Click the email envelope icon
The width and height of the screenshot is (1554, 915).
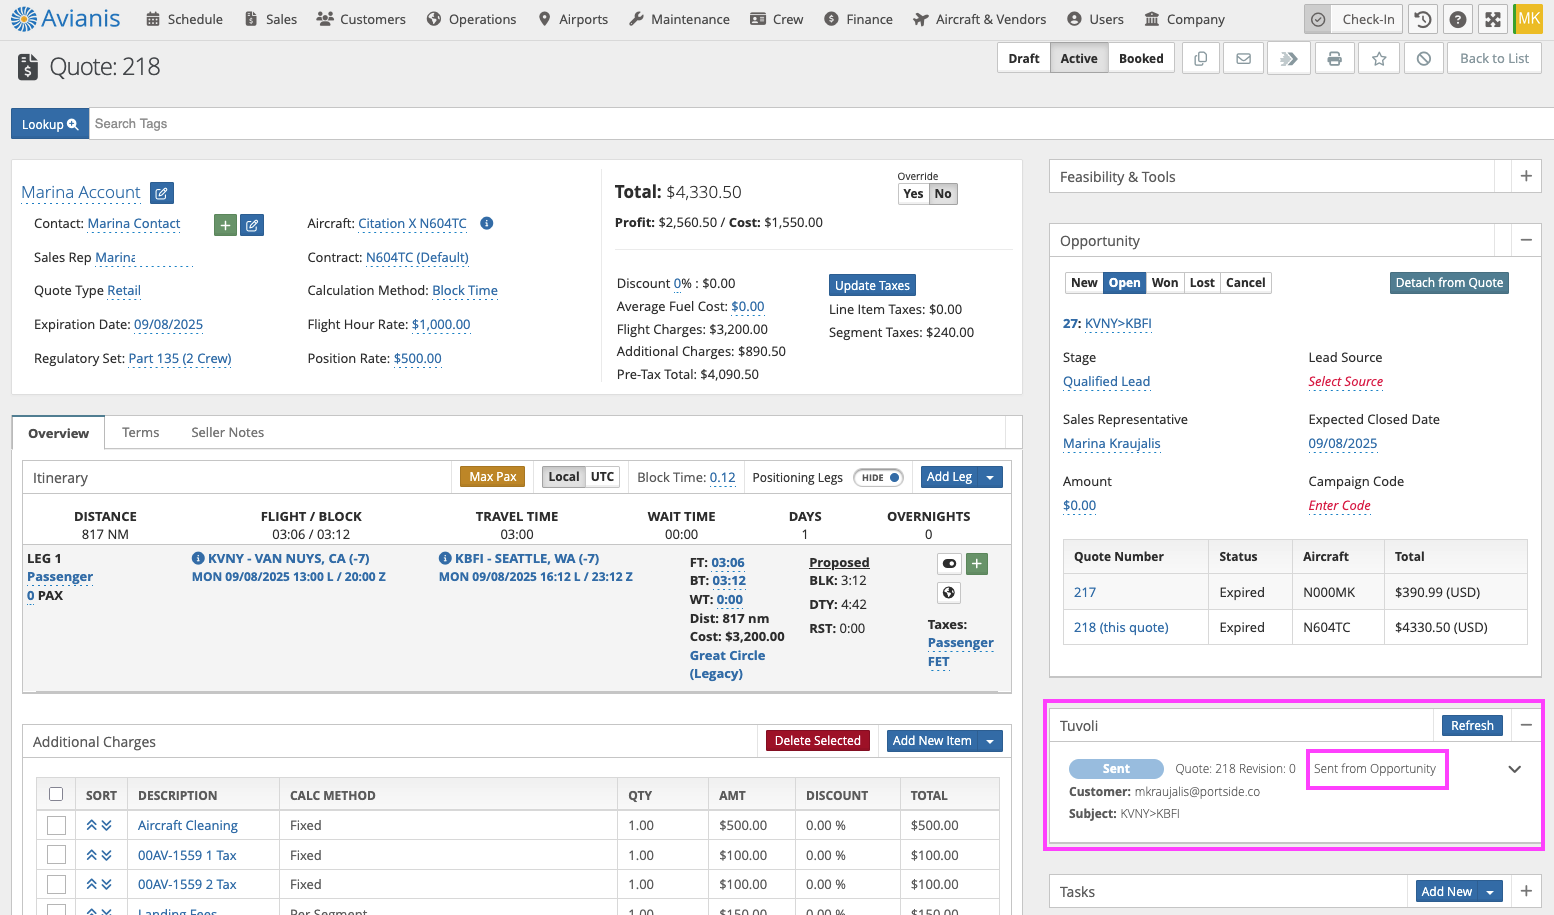(1243, 59)
